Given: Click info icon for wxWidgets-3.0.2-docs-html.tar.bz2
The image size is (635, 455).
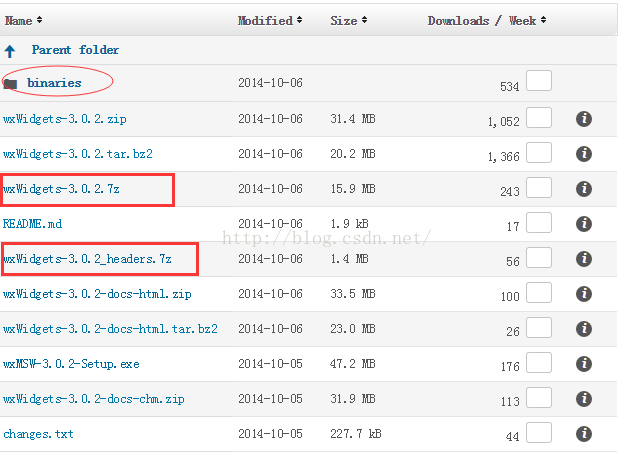Looking at the screenshot, I should (584, 329).
